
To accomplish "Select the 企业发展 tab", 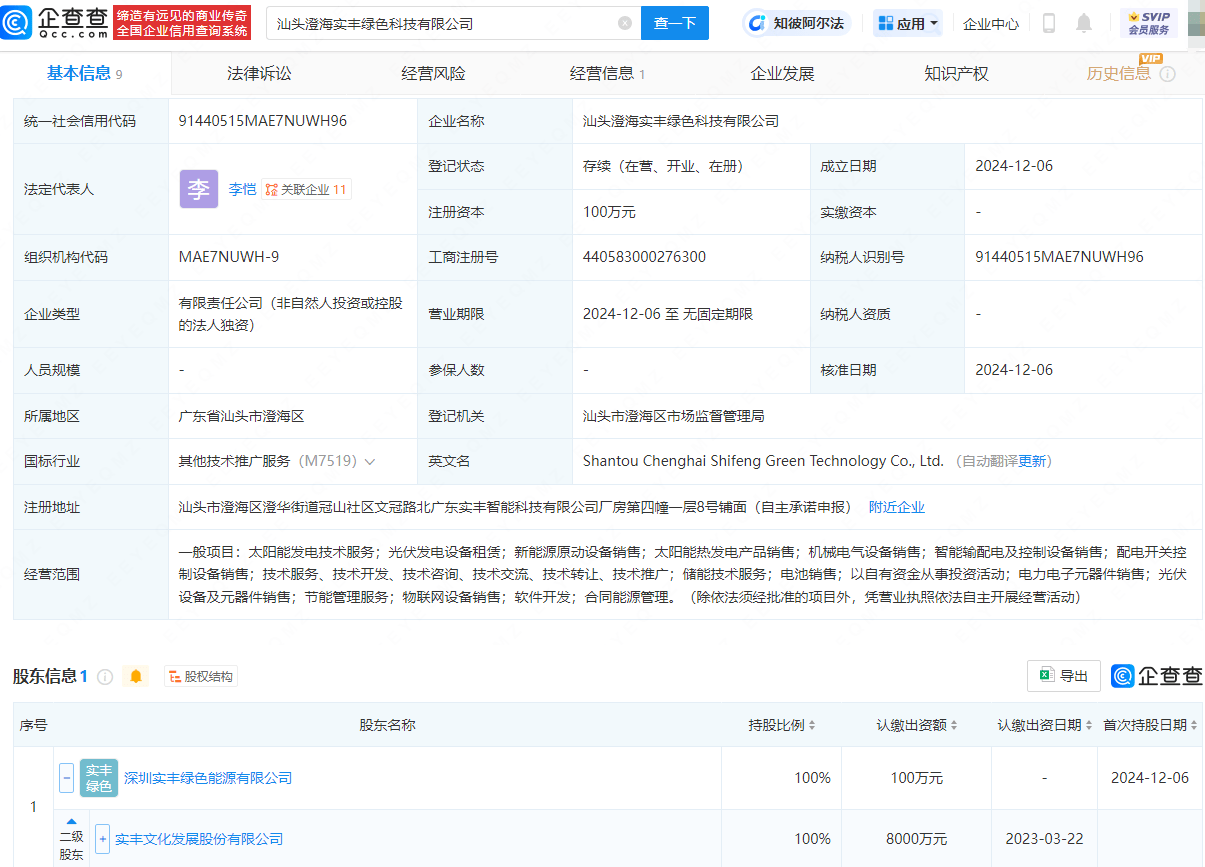I will point(782,73).
